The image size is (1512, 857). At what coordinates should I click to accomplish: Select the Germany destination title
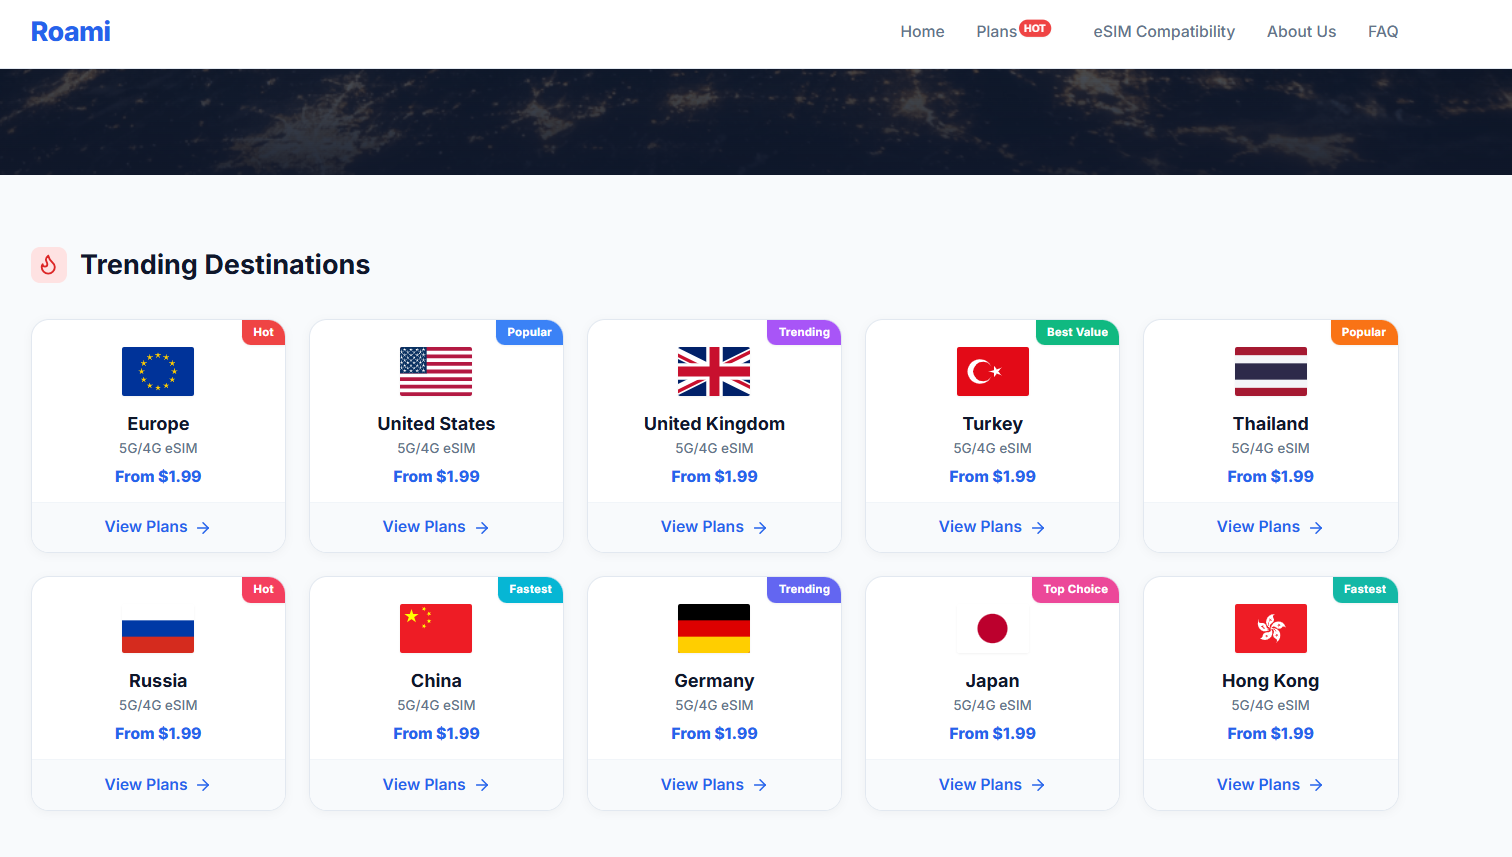[714, 681]
